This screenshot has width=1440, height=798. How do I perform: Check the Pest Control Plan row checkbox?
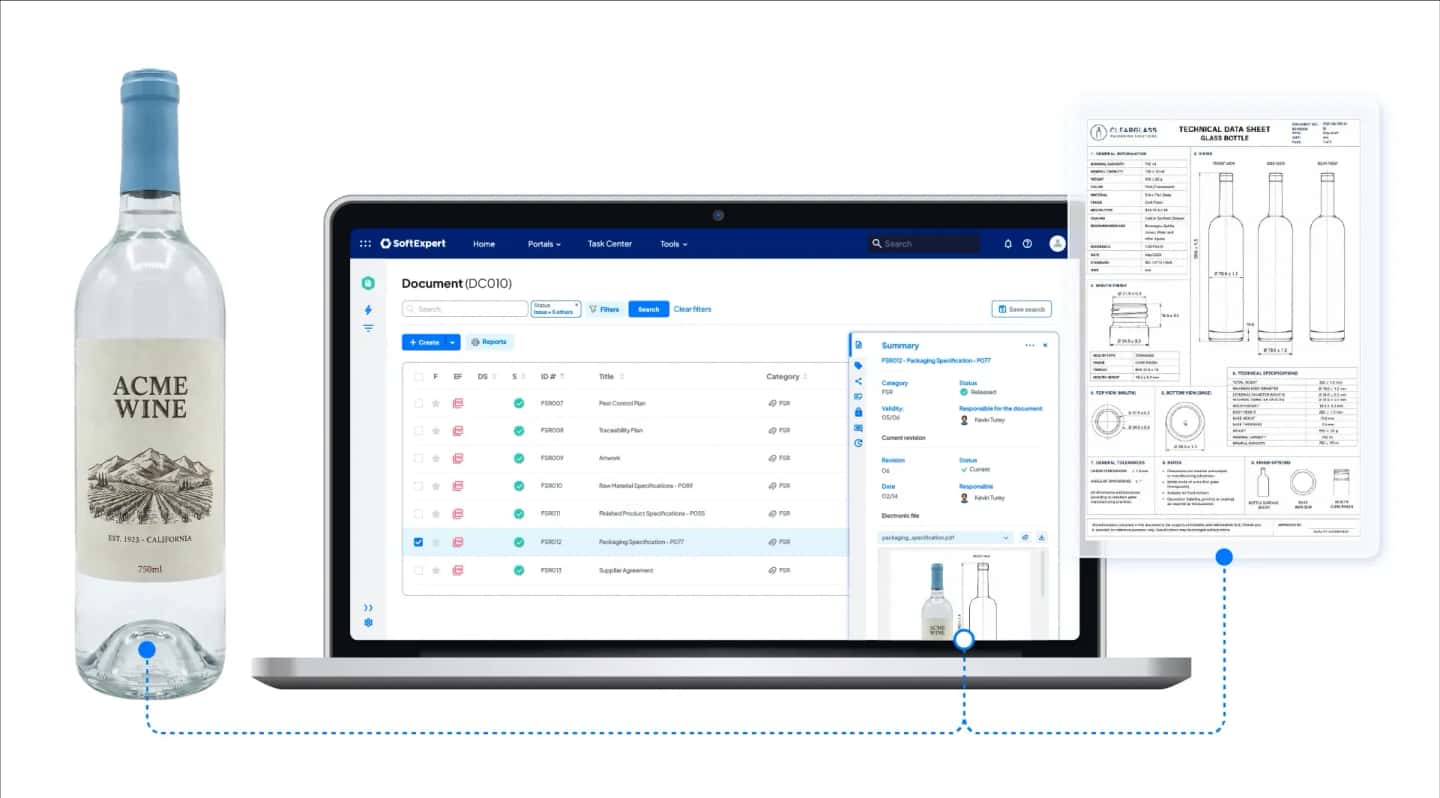coord(418,403)
